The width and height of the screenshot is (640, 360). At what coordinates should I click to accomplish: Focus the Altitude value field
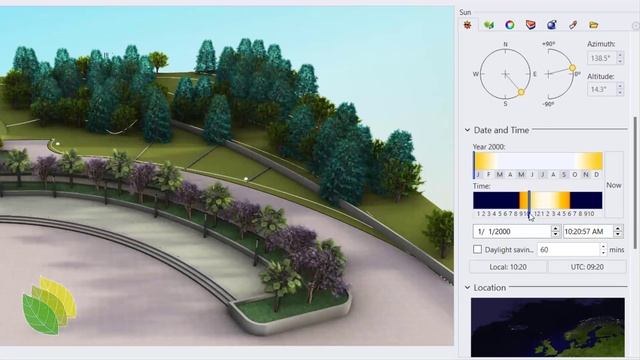click(x=601, y=89)
